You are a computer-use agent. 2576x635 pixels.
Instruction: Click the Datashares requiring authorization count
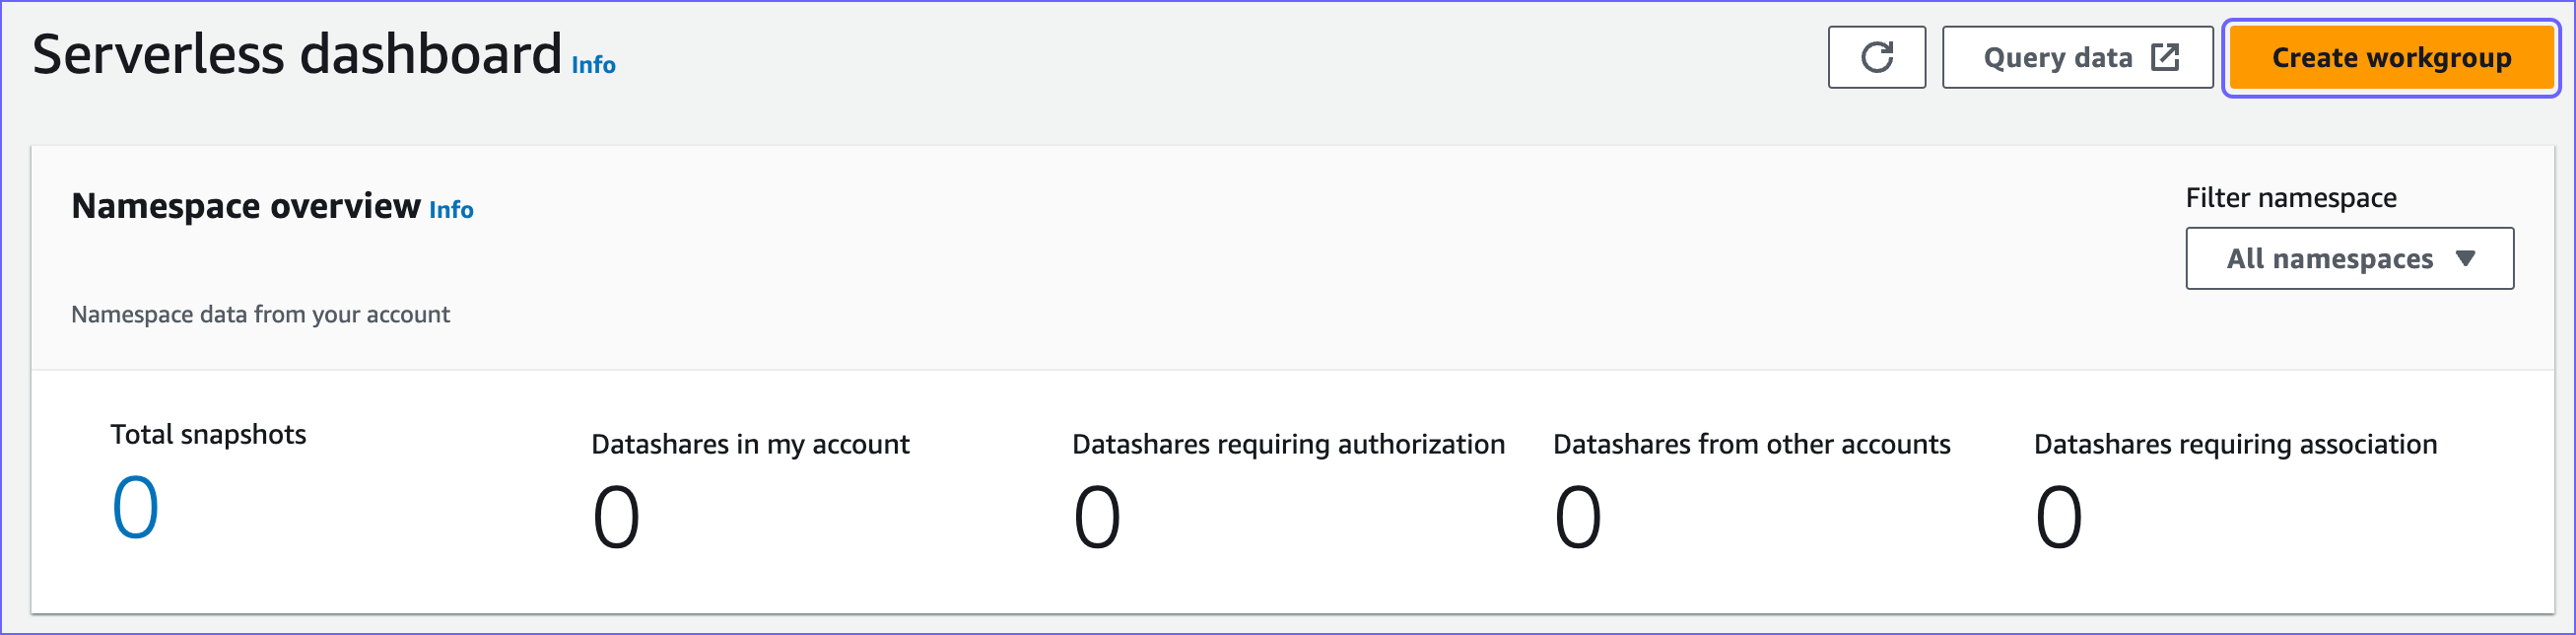(x=1096, y=517)
